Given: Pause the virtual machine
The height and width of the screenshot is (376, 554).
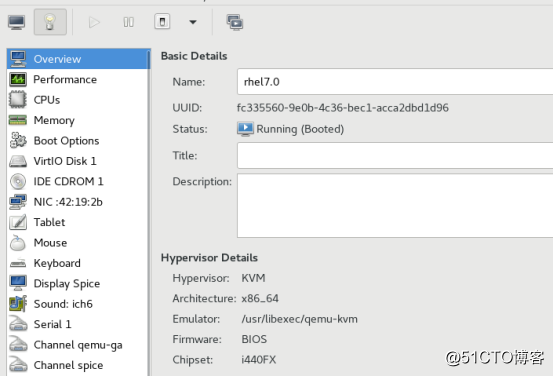Looking at the screenshot, I should 129,22.
